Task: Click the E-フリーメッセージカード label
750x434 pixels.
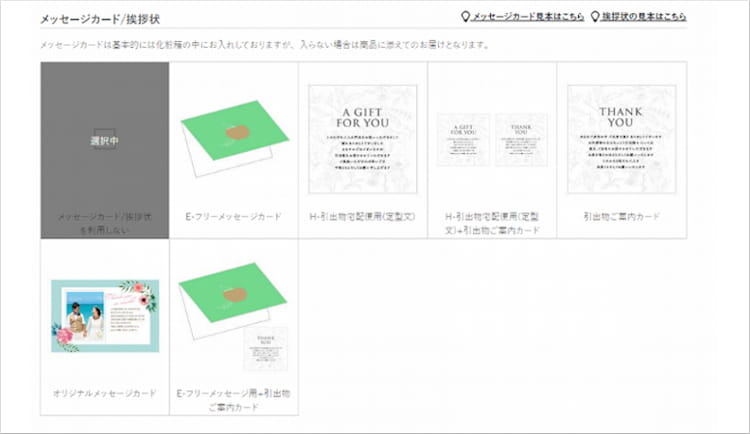Action: click(x=233, y=217)
